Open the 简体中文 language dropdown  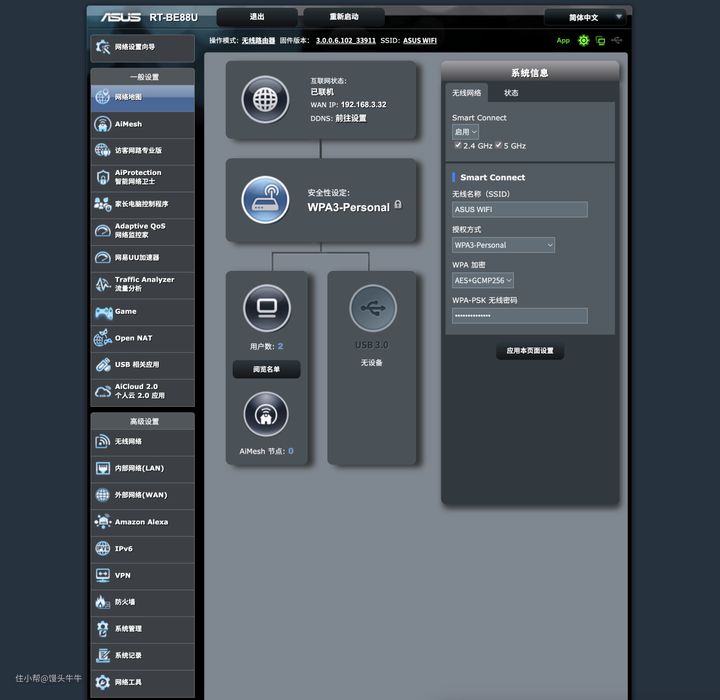tap(585, 17)
